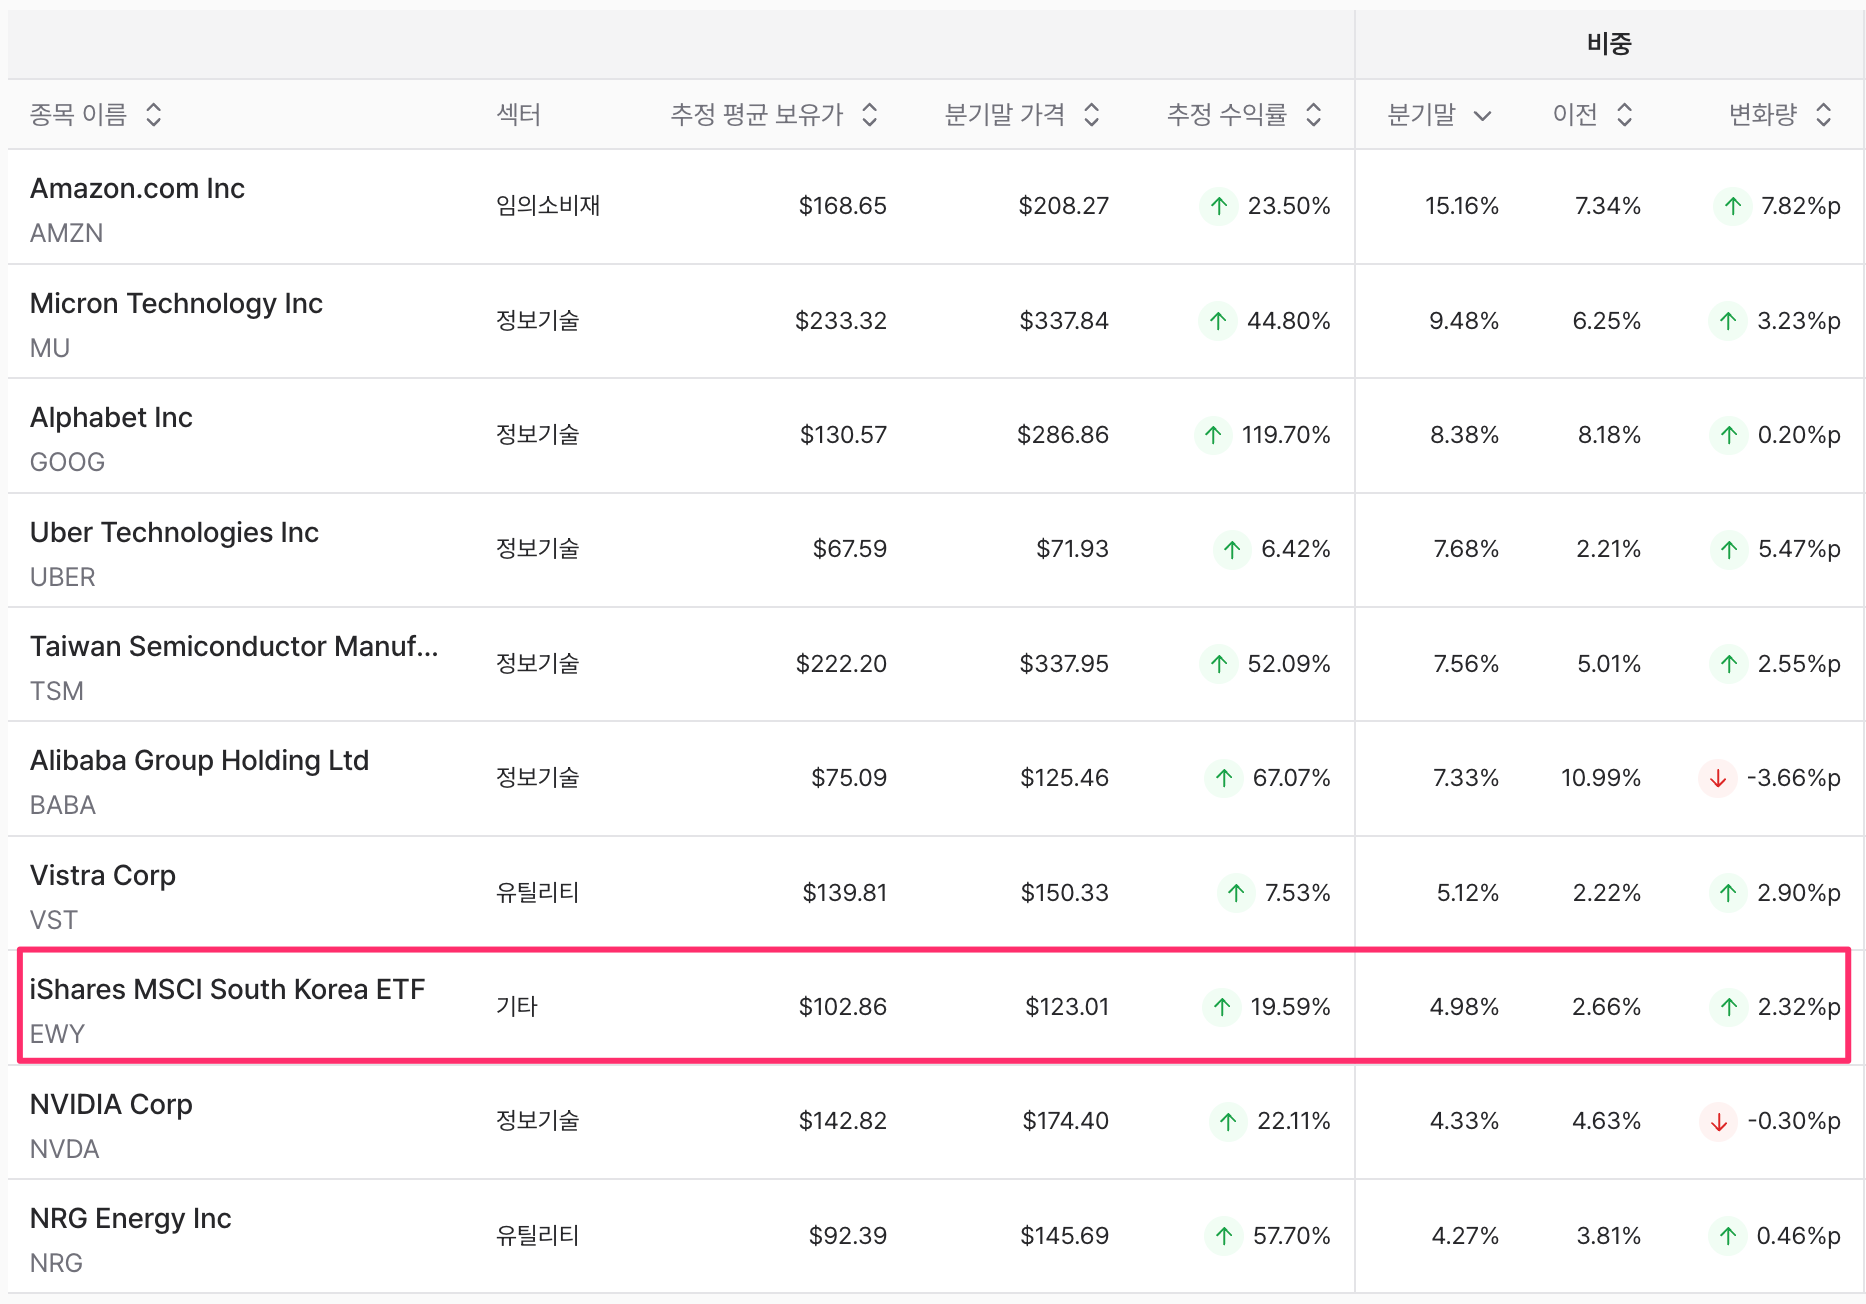Sort by 변화량 arrows
The height and width of the screenshot is (1304, 1866).
tap(1824, 115)
